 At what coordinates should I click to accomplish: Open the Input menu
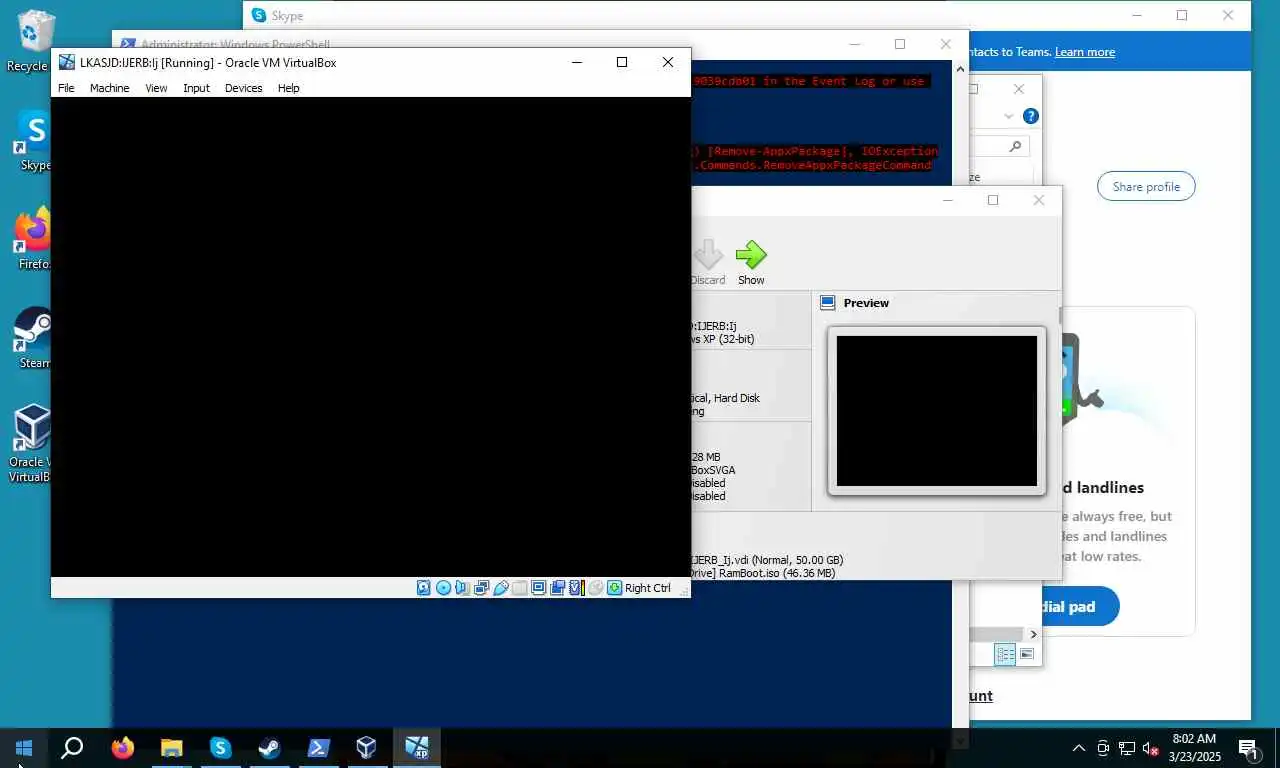pyautogui.click(x=196, y=88)
